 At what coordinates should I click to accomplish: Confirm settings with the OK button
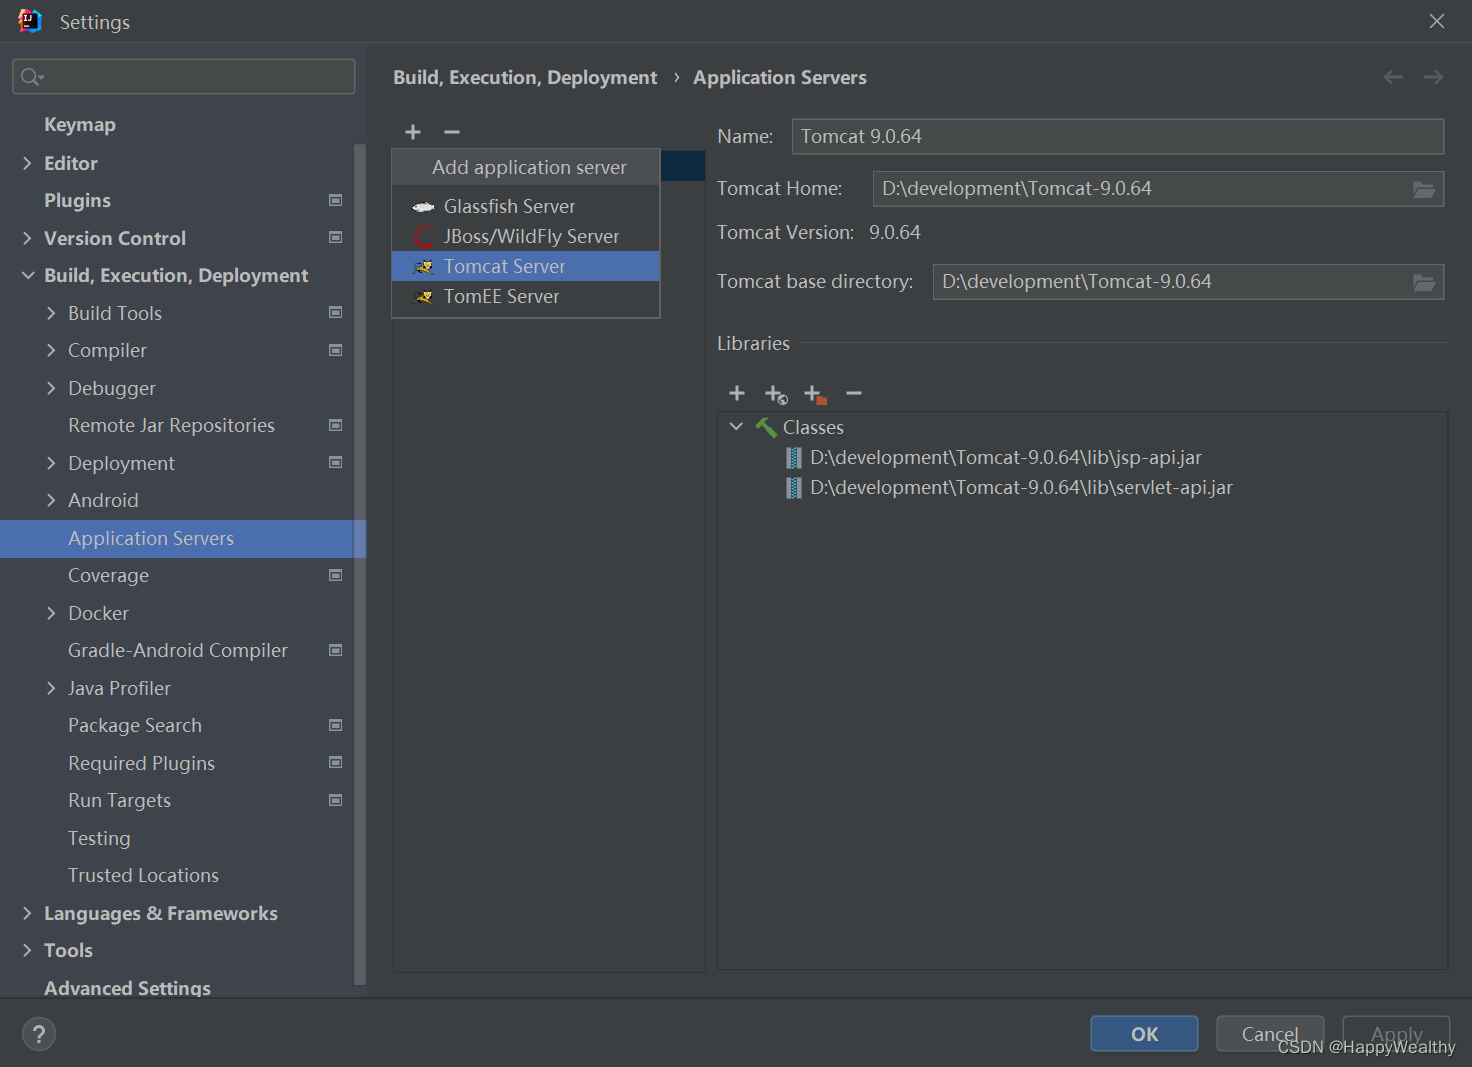[x=1144, y=1034]
